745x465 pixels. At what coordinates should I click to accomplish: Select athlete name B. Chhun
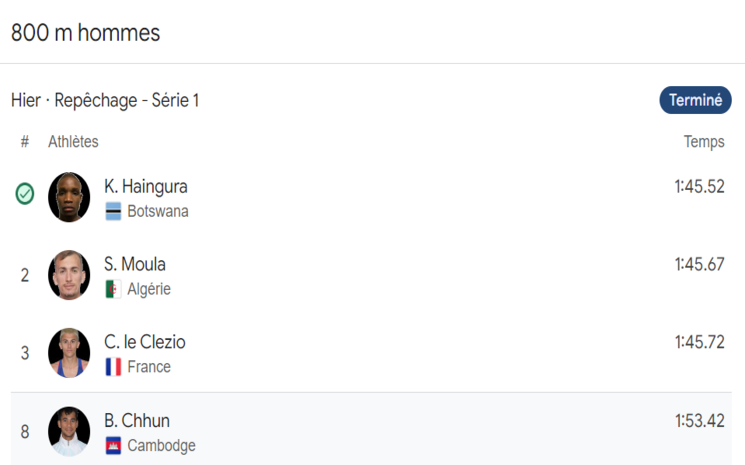tap(137, 420)
